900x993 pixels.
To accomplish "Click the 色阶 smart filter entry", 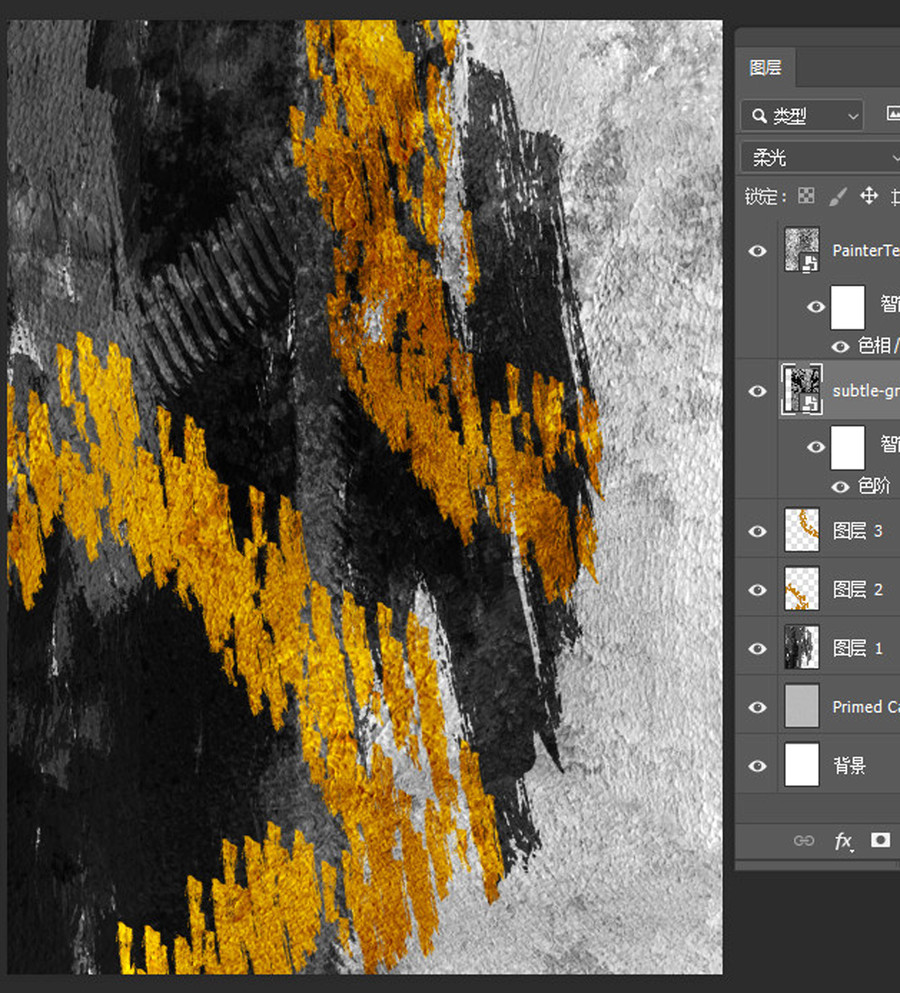I will click(874, 486).
